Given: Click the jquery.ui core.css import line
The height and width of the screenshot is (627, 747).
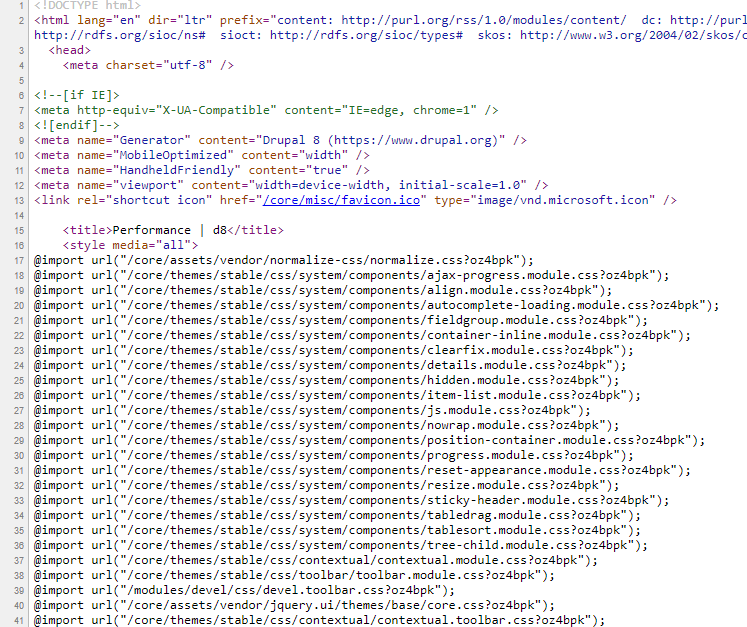Looking at the screenshot, I should [x=294, y=606].
